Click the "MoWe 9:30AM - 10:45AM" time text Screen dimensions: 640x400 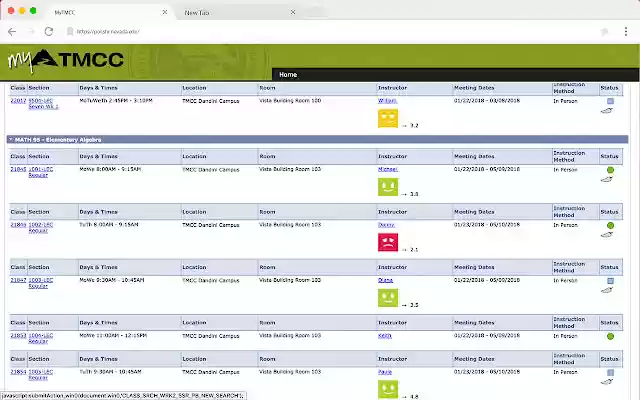click(x=112, y=280)
